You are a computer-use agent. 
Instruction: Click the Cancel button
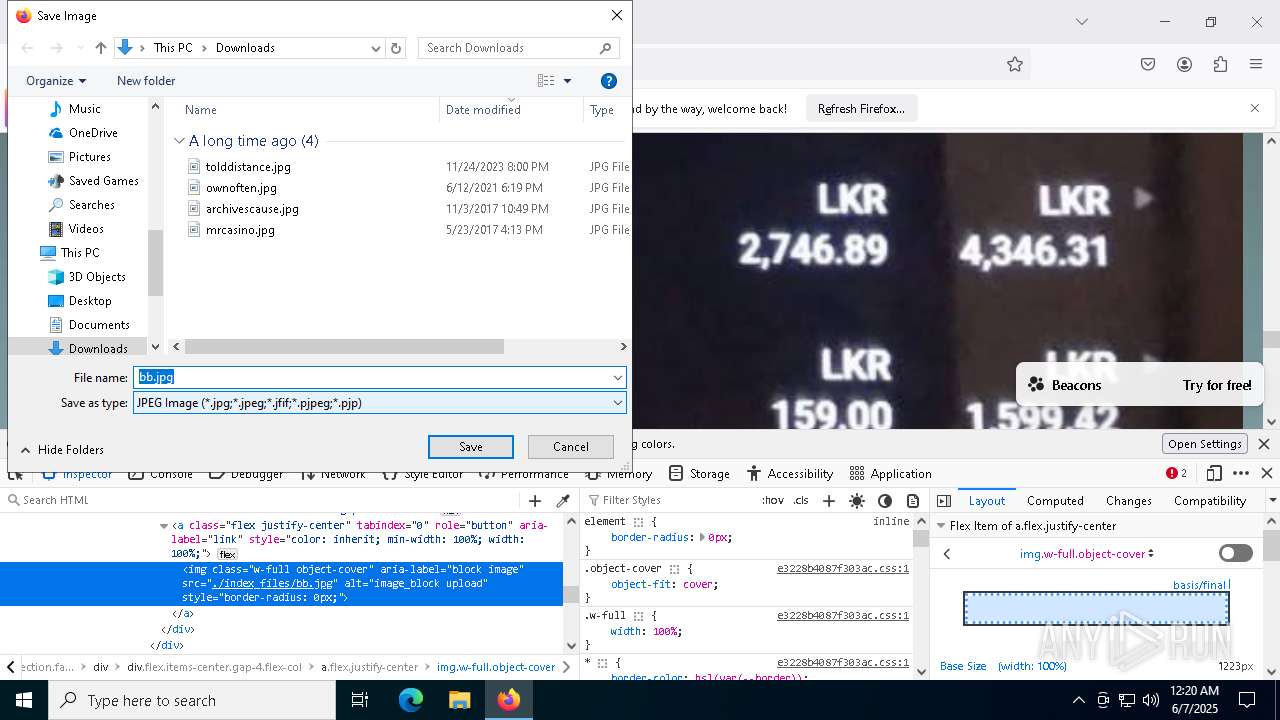pyautogui.click(x=571, y=447)
